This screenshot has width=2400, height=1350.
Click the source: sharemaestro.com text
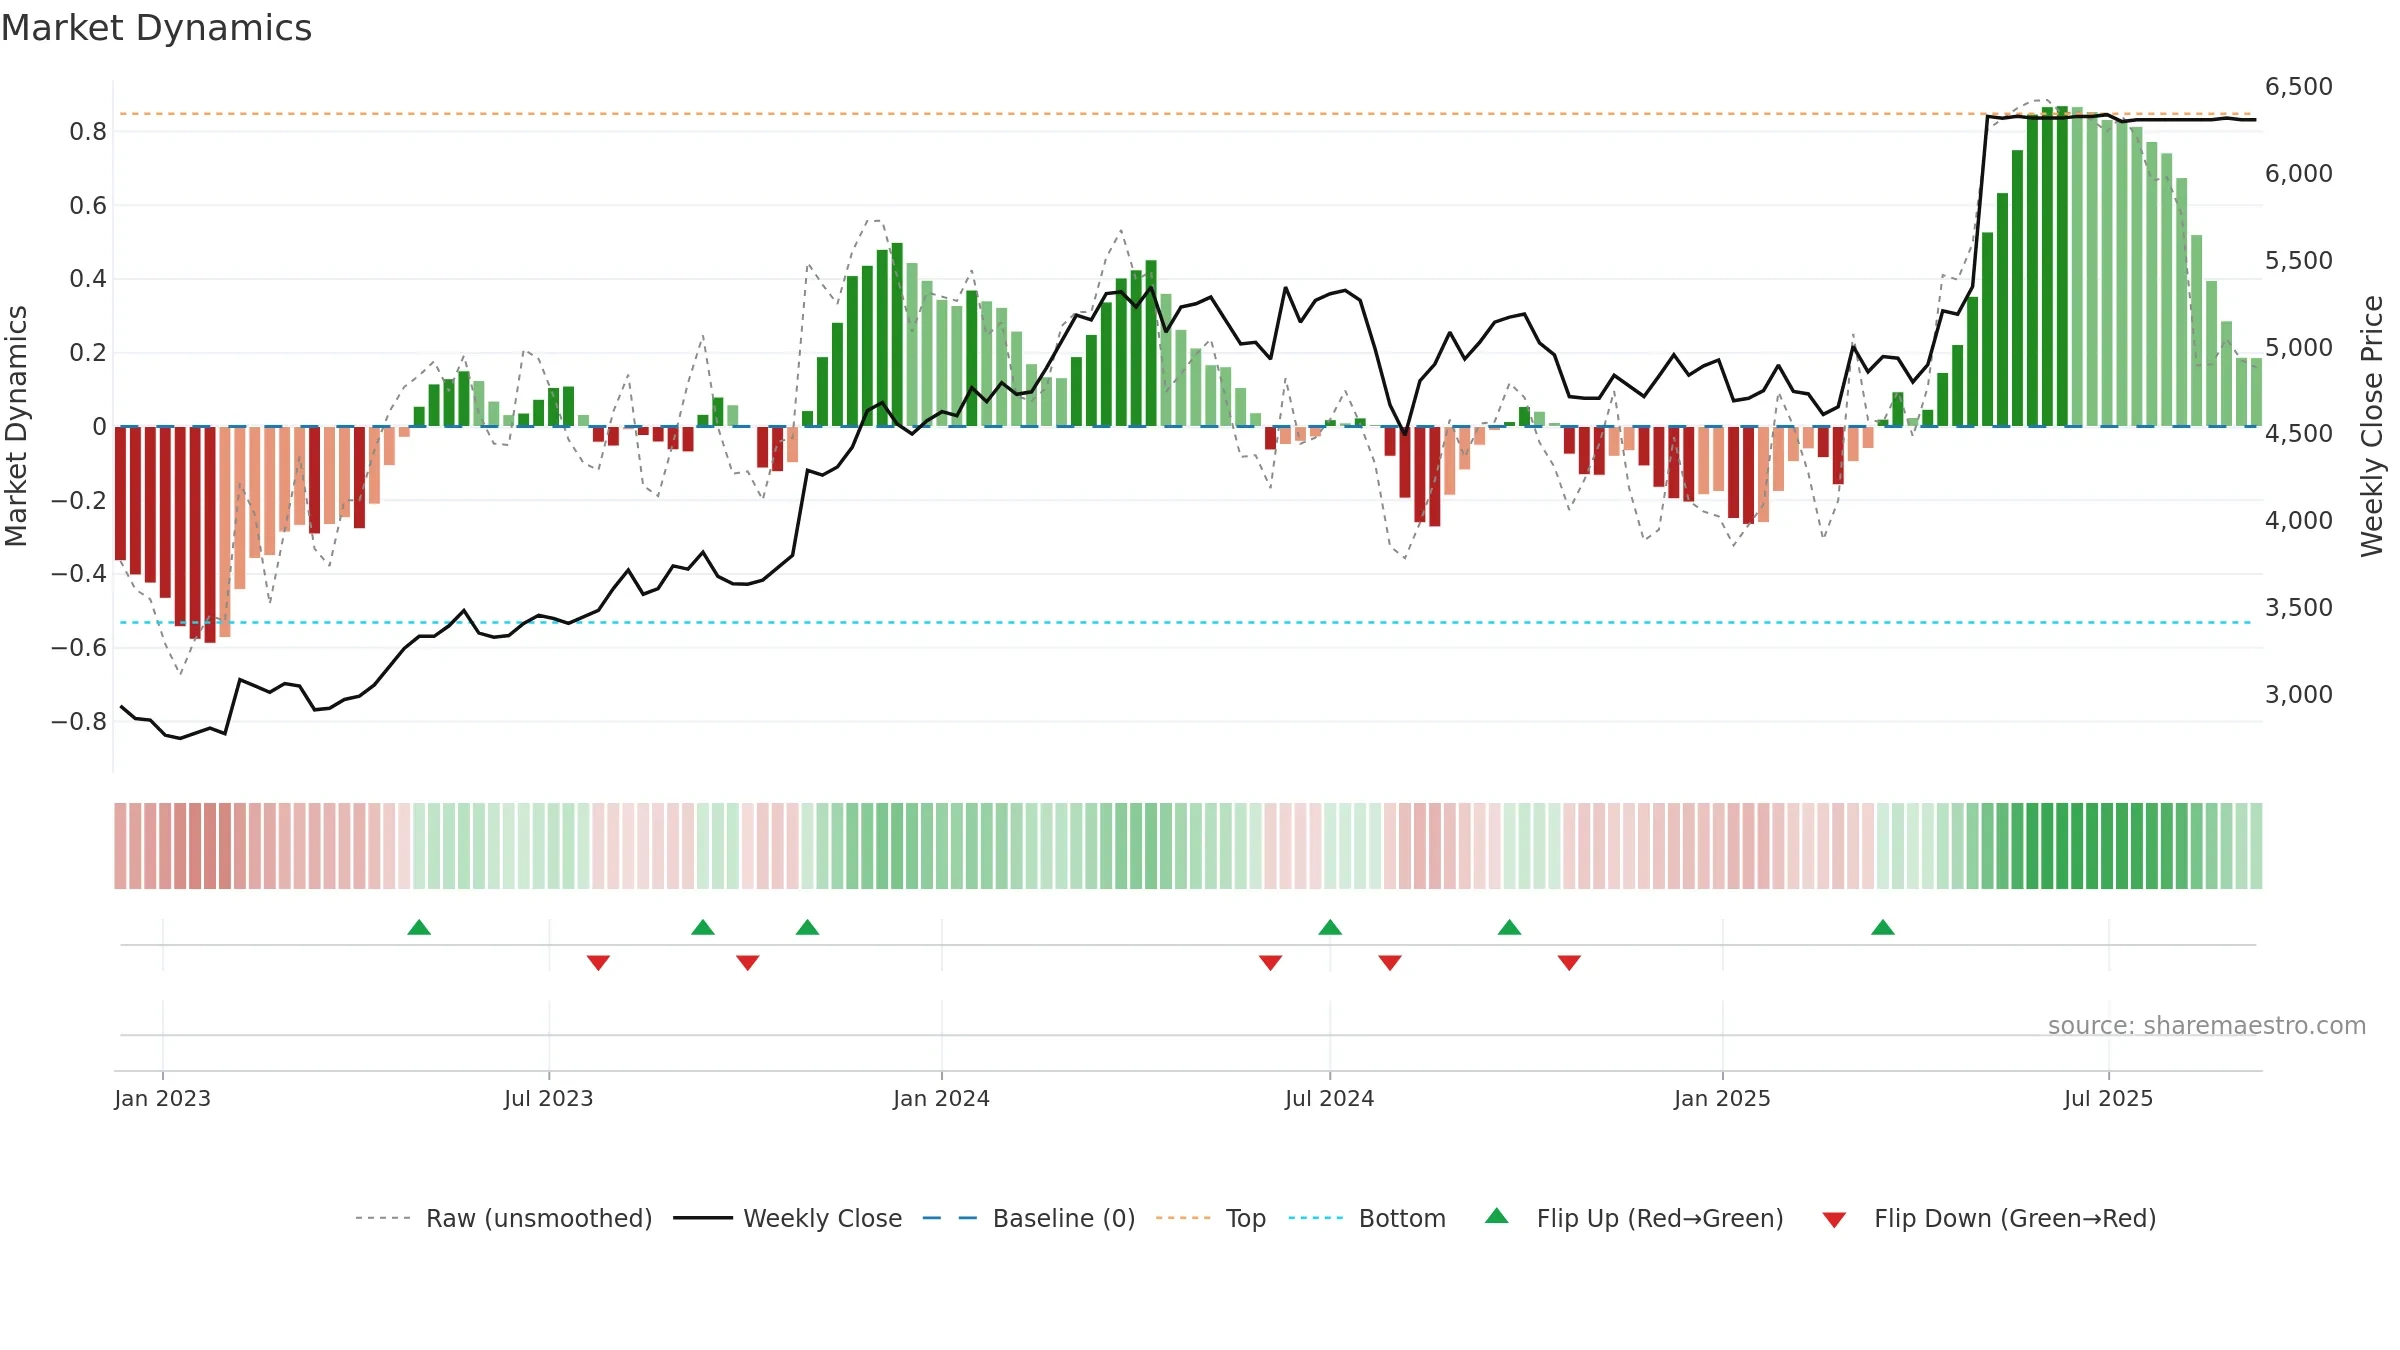pos(2207,1026)
